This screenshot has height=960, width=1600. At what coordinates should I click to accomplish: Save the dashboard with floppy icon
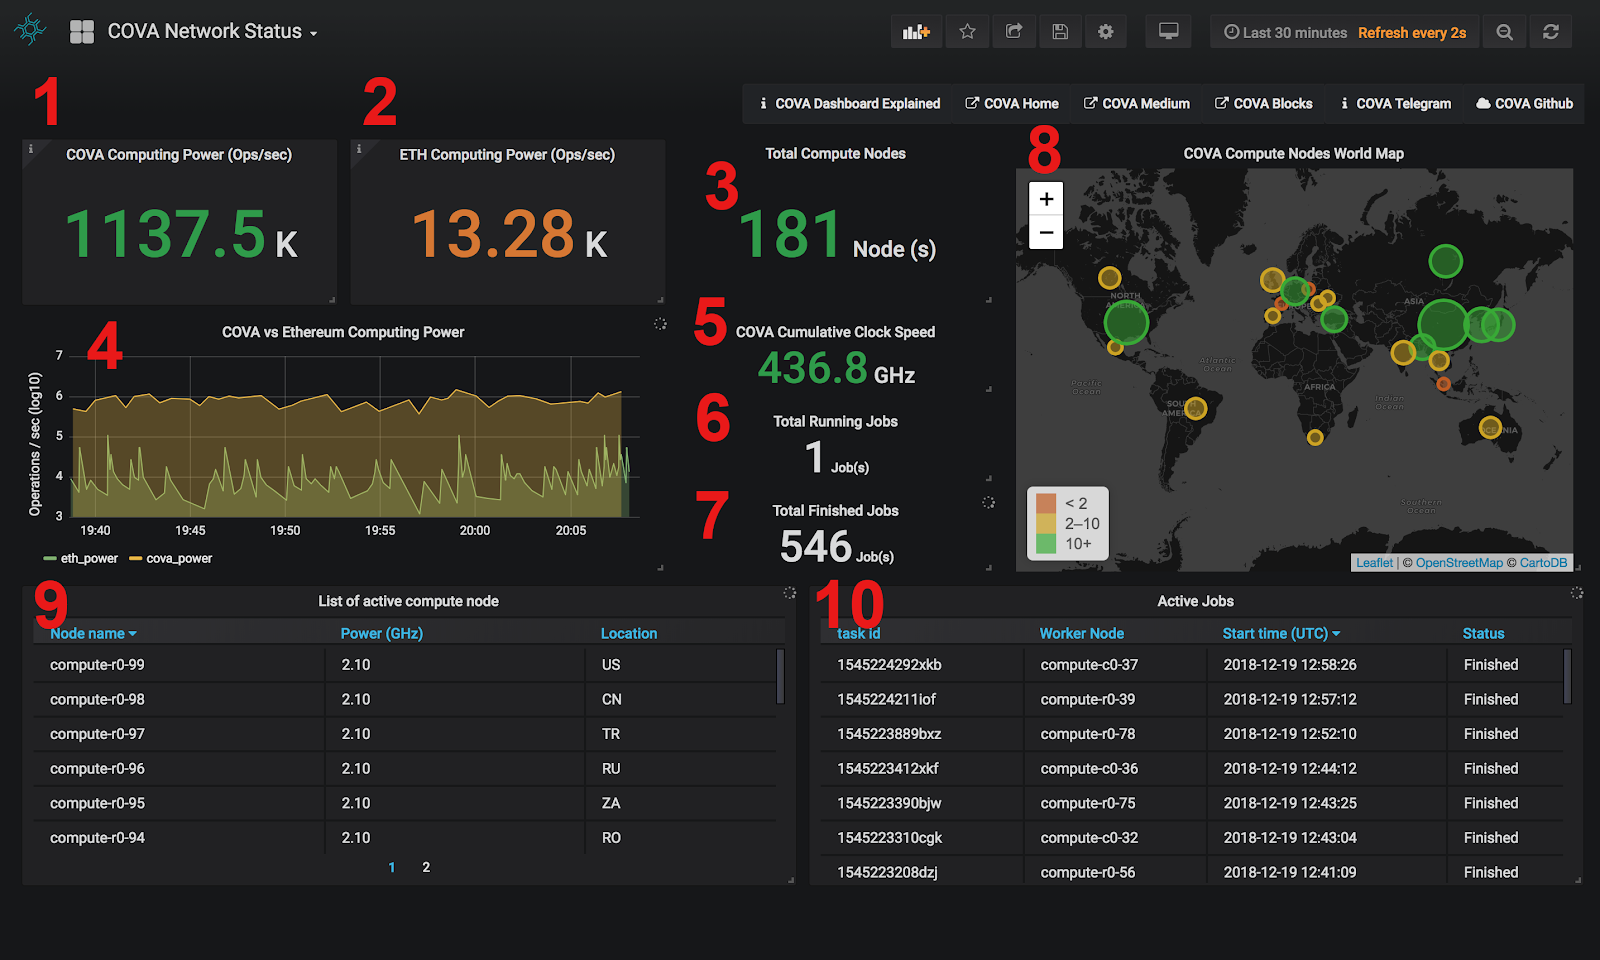(x=1060, y=32)
